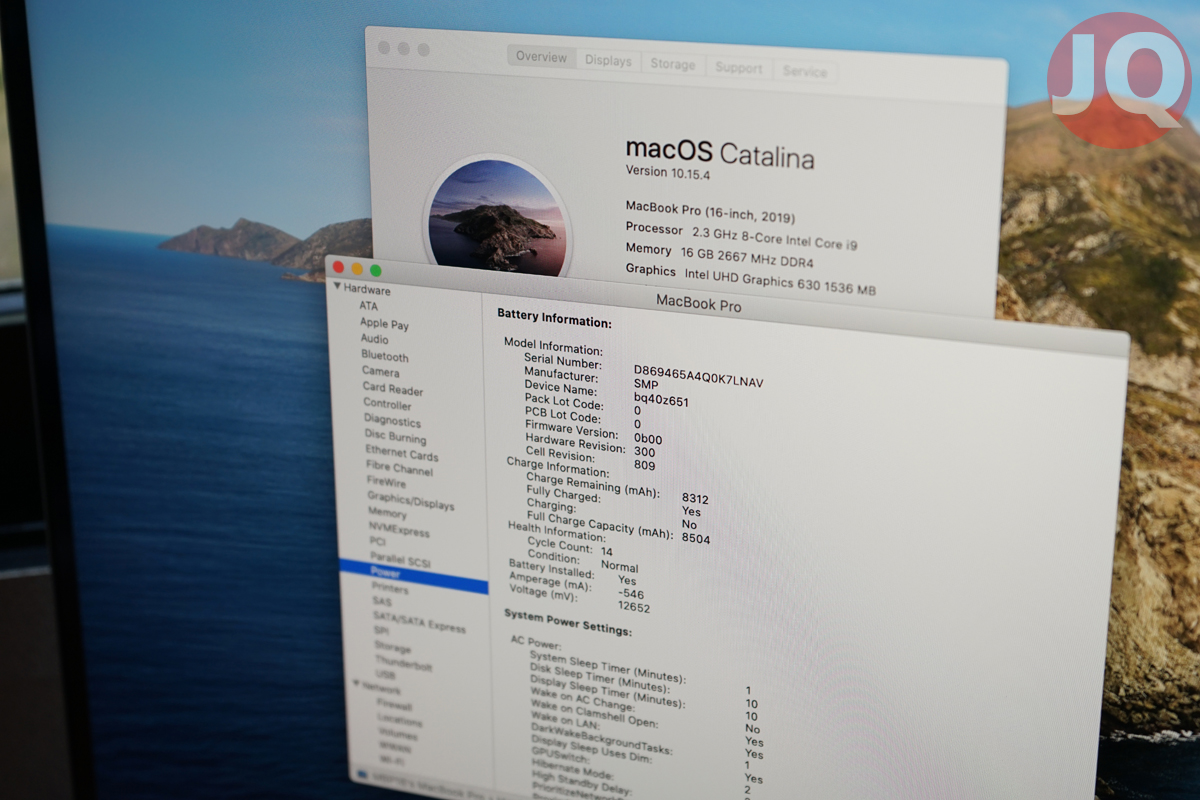Show Ethernet Cards information
Viewport: 1200px width, 800px height.
pos(401,453)
